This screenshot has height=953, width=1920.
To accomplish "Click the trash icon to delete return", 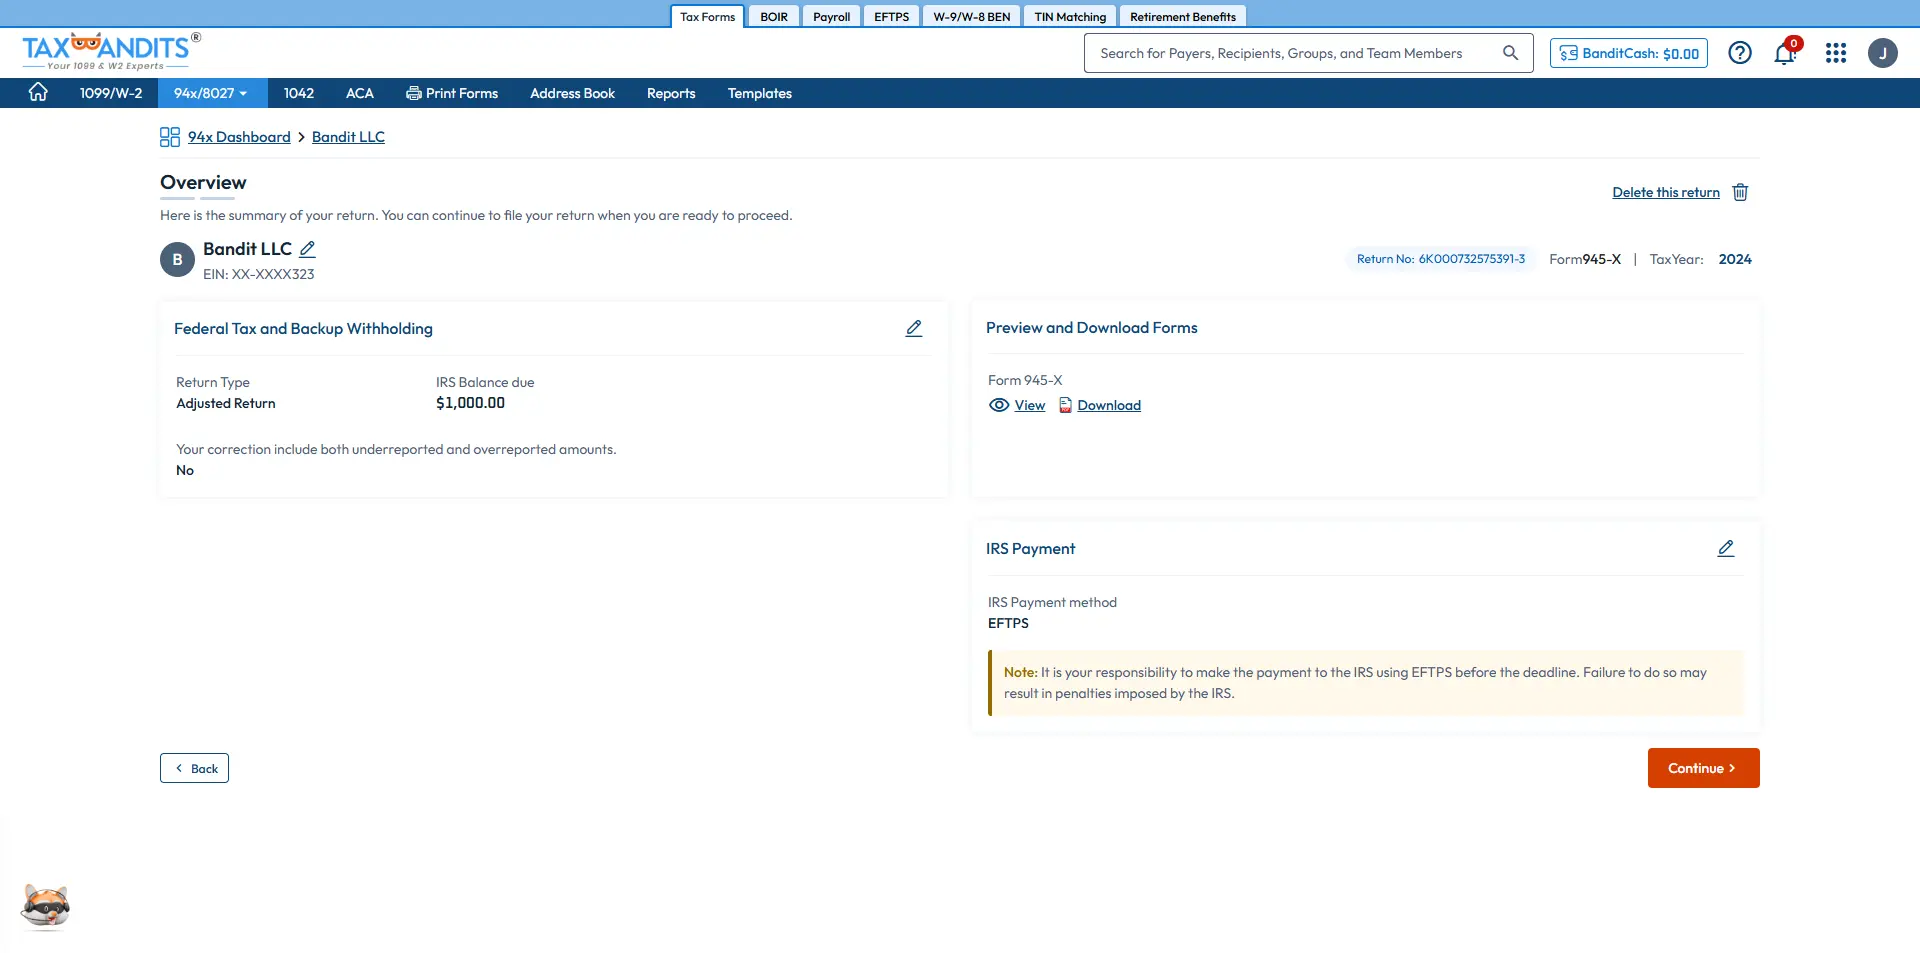I will click(x=1740, y=192).
